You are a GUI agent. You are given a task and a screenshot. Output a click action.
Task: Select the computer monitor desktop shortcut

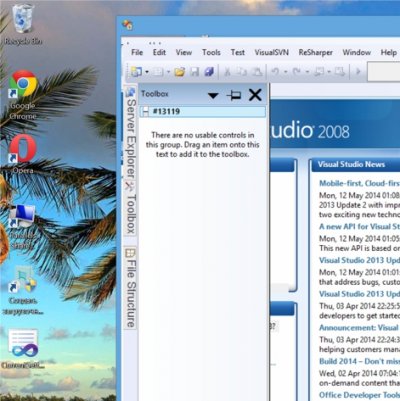click(x=22, y=227)
